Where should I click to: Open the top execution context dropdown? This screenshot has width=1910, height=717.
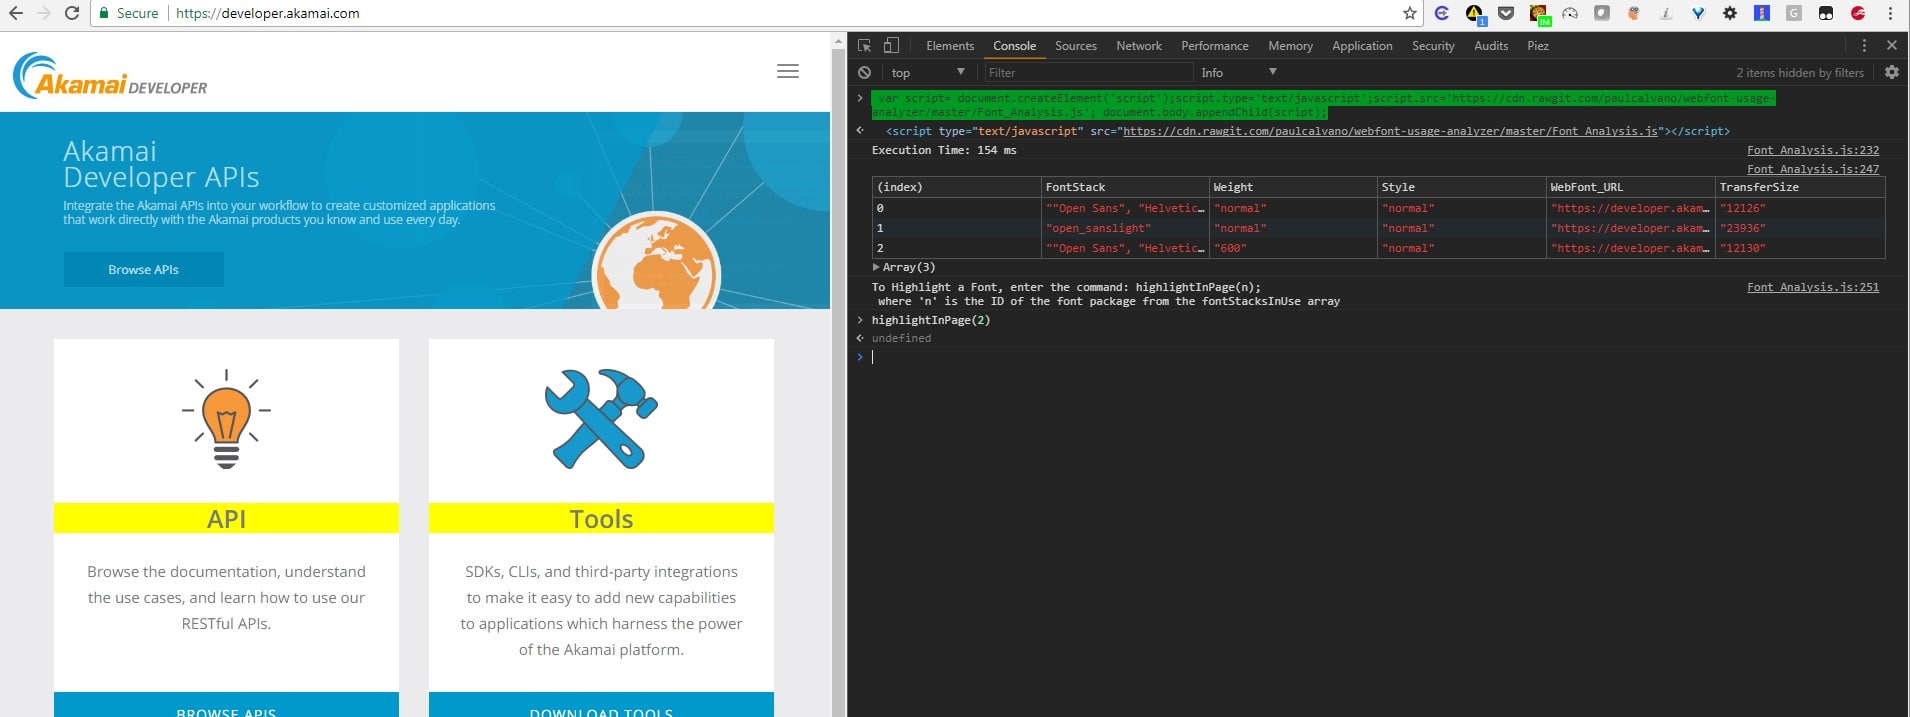coord(927,73)
